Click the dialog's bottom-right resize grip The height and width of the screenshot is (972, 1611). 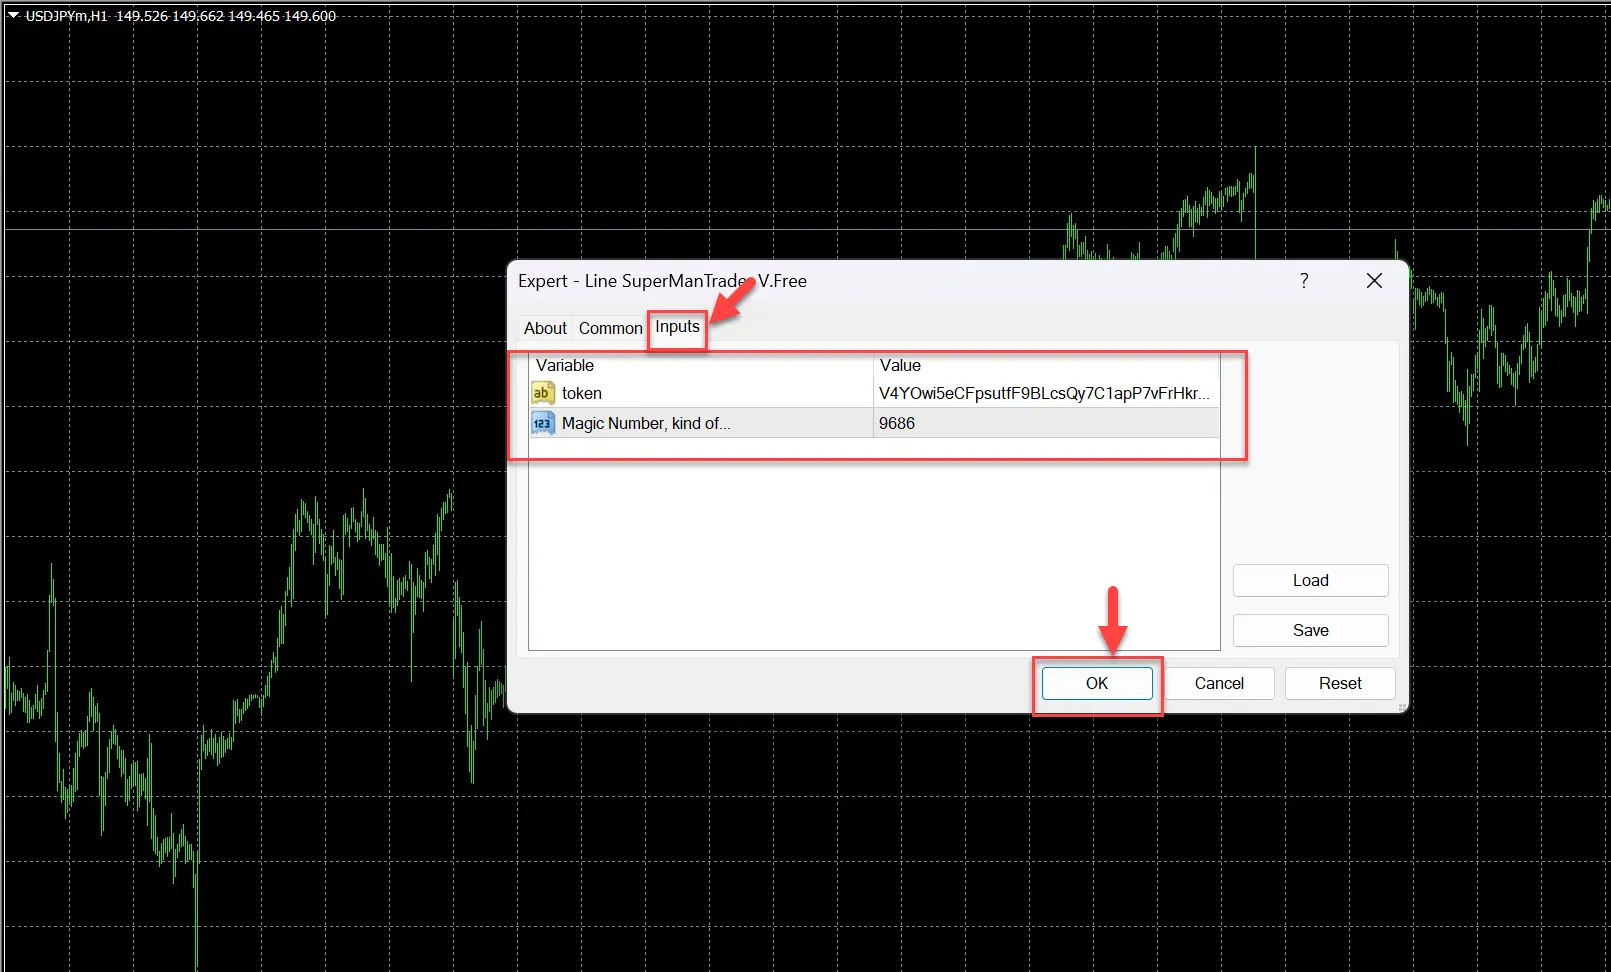[1402, 707]
